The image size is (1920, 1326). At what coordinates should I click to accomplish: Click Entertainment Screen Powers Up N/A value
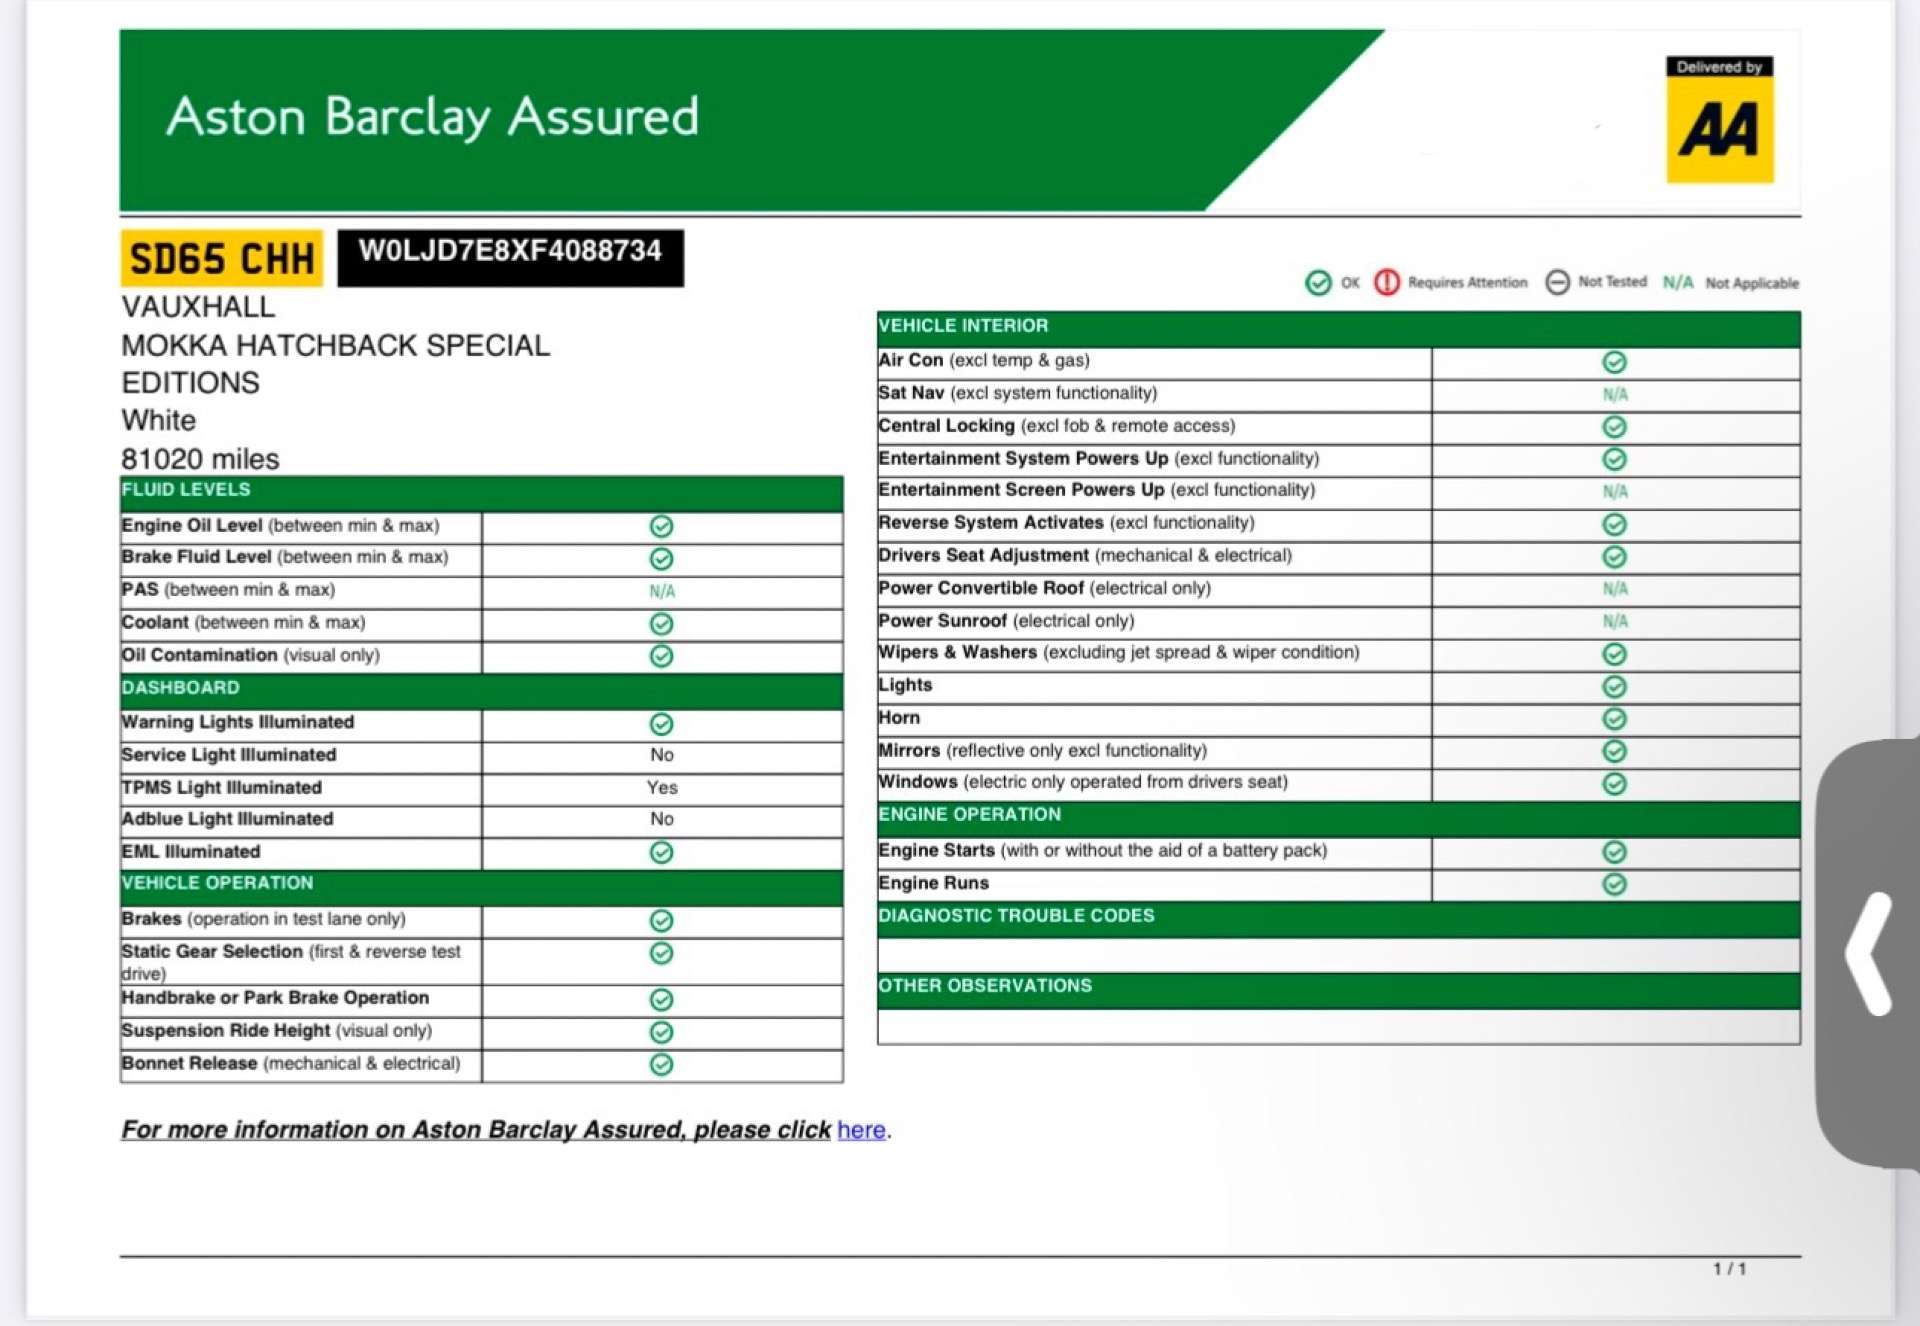tap(1615, 491)
